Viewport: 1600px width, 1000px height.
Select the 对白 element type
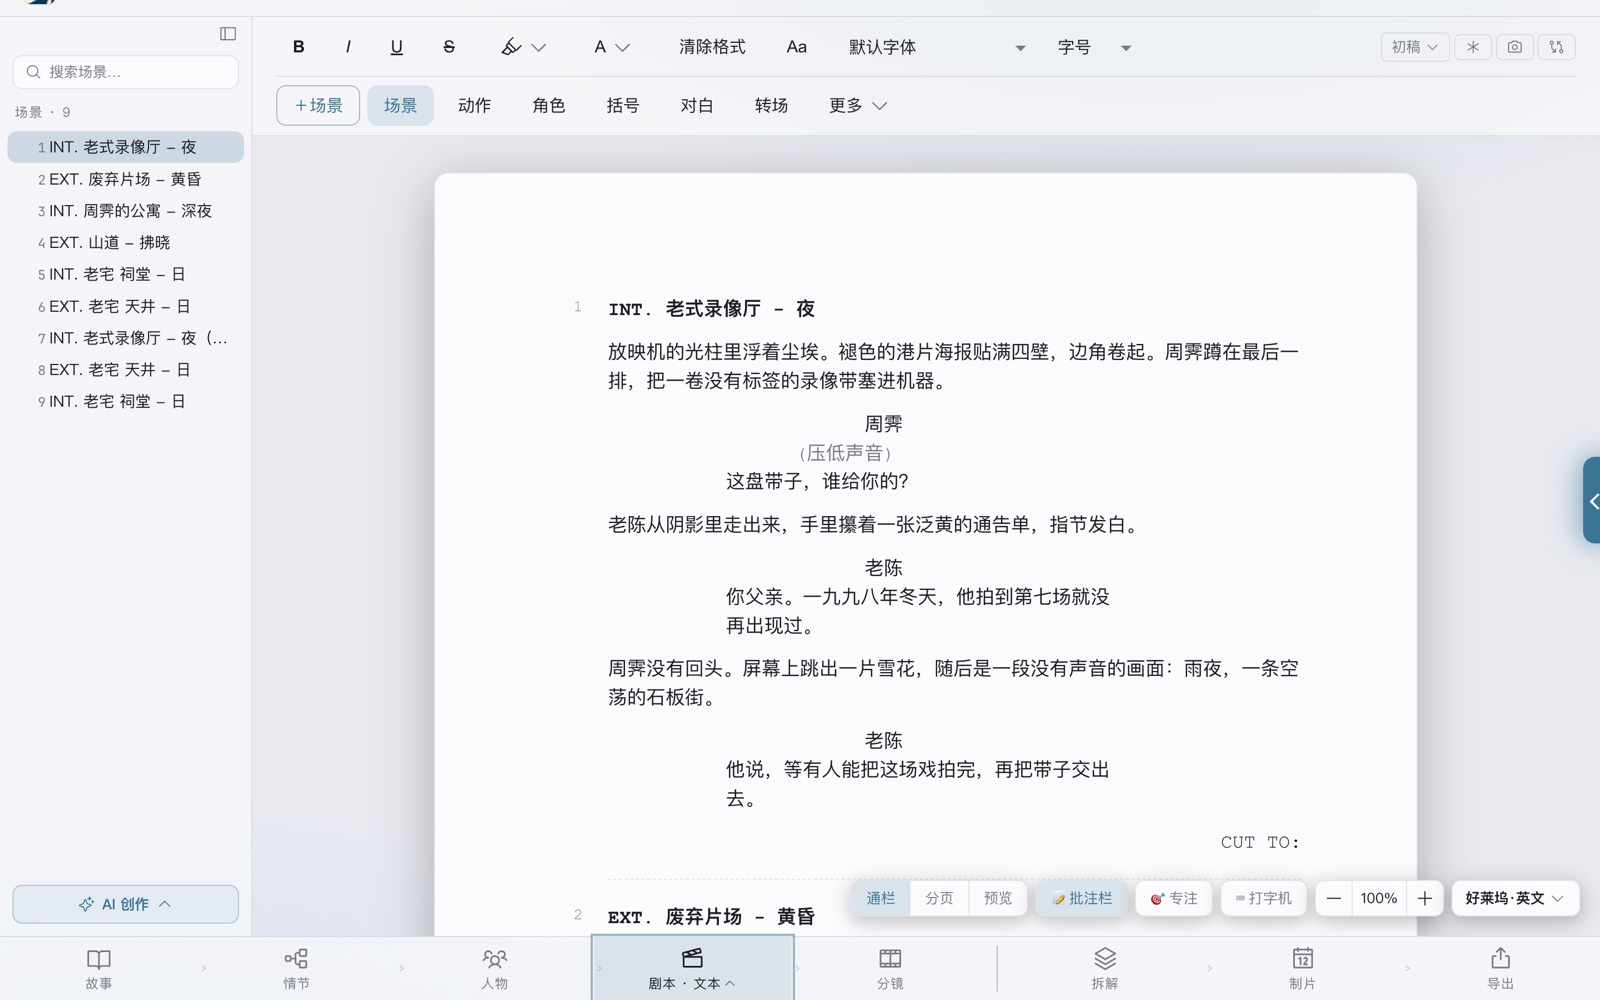coord(696,105)
